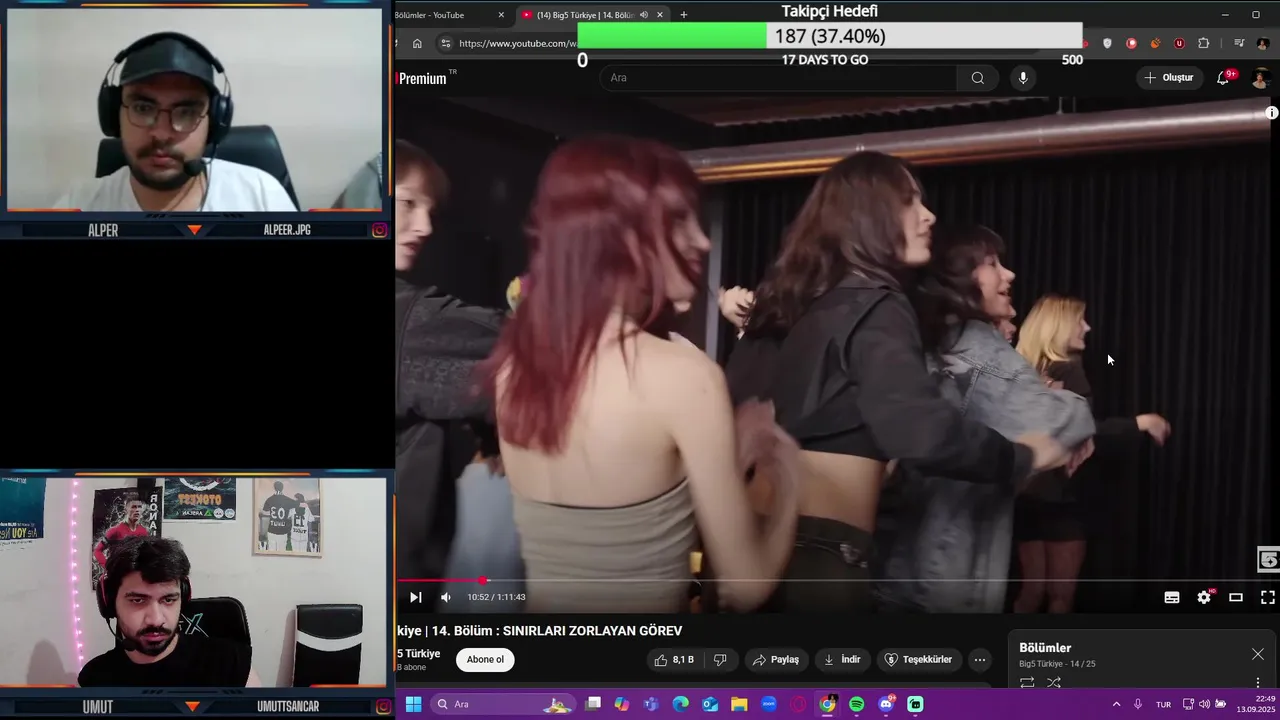Open the extensions puzzle menu
This screenshot has width=1280, height=720.
pos(1203,43)
